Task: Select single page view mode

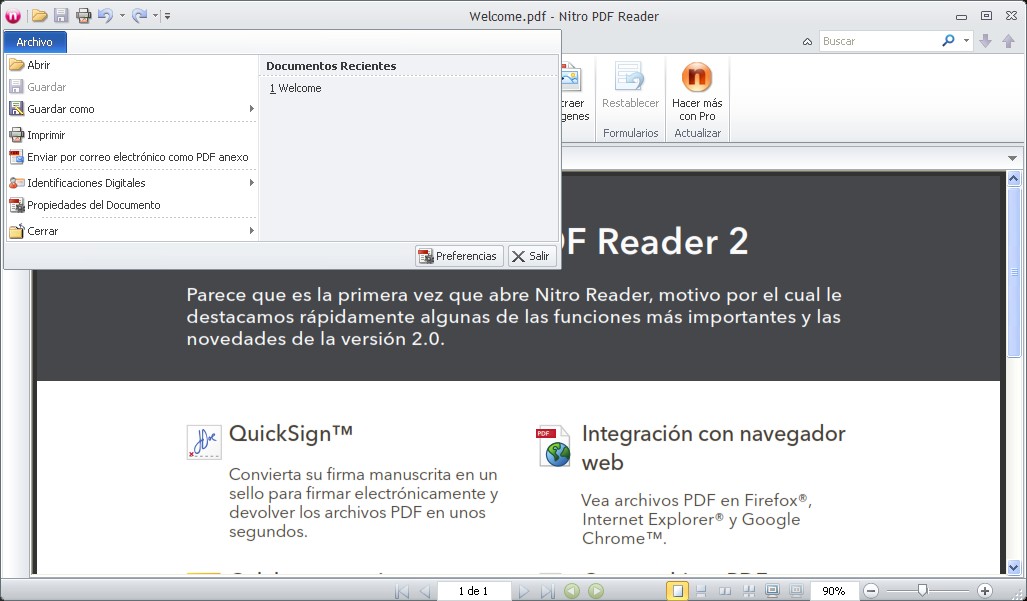Action: [678, 591]
